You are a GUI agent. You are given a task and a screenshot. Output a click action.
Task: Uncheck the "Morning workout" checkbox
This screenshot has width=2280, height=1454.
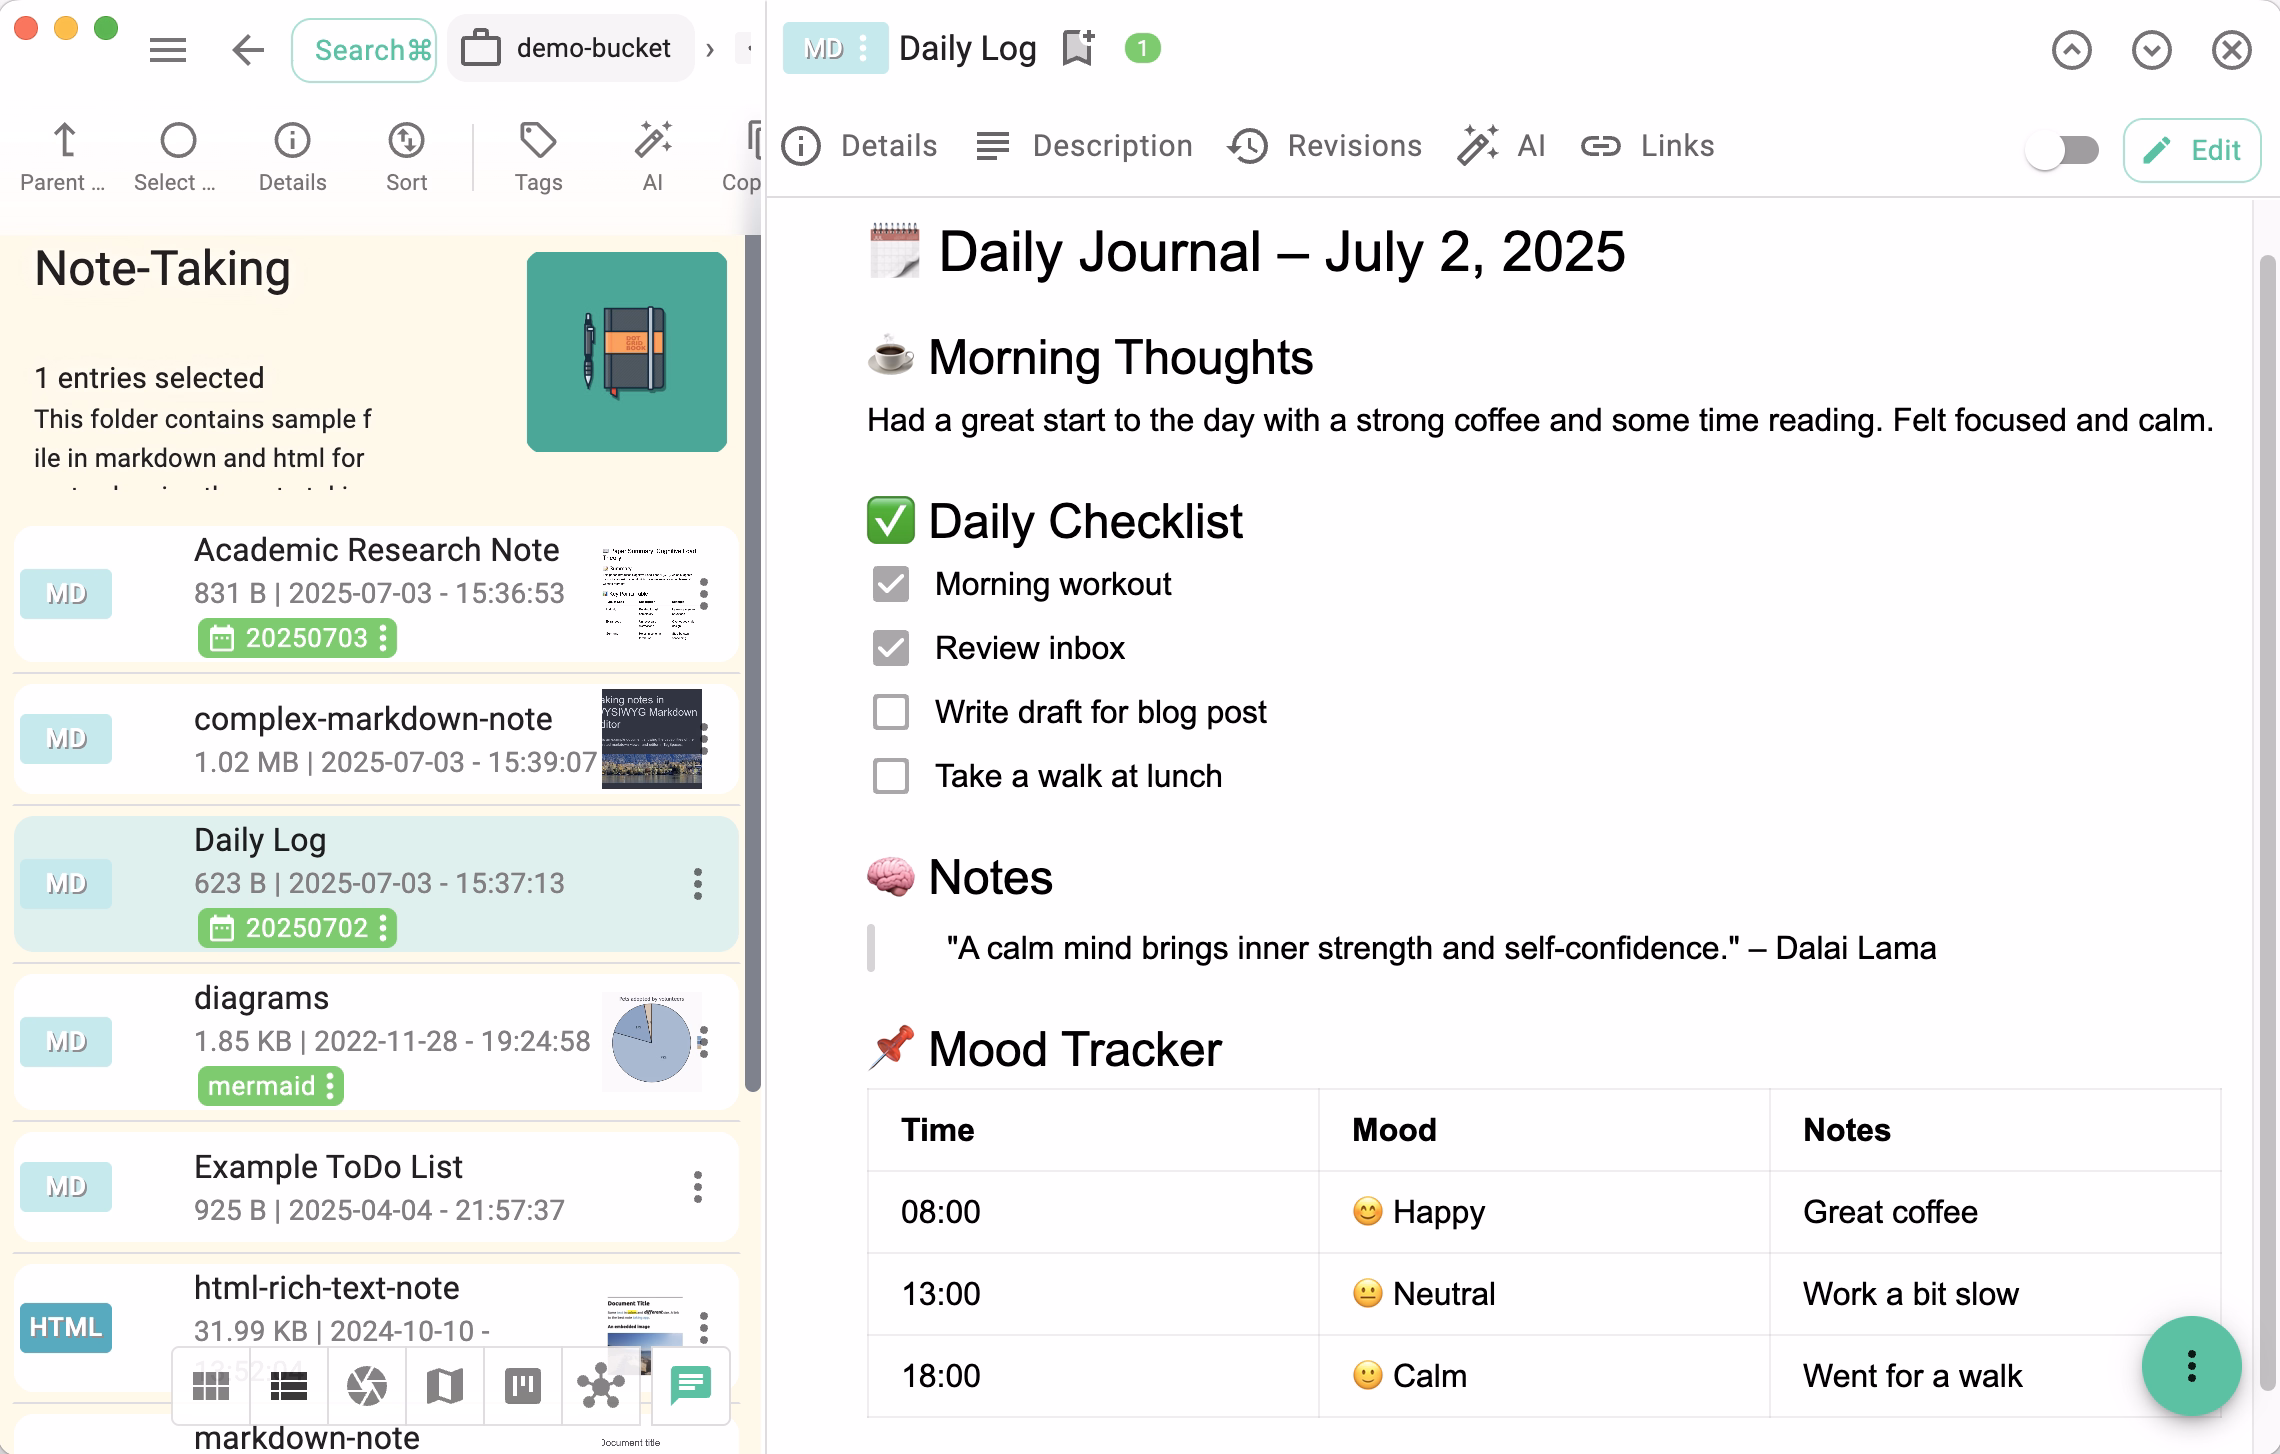tap(890, 585)
